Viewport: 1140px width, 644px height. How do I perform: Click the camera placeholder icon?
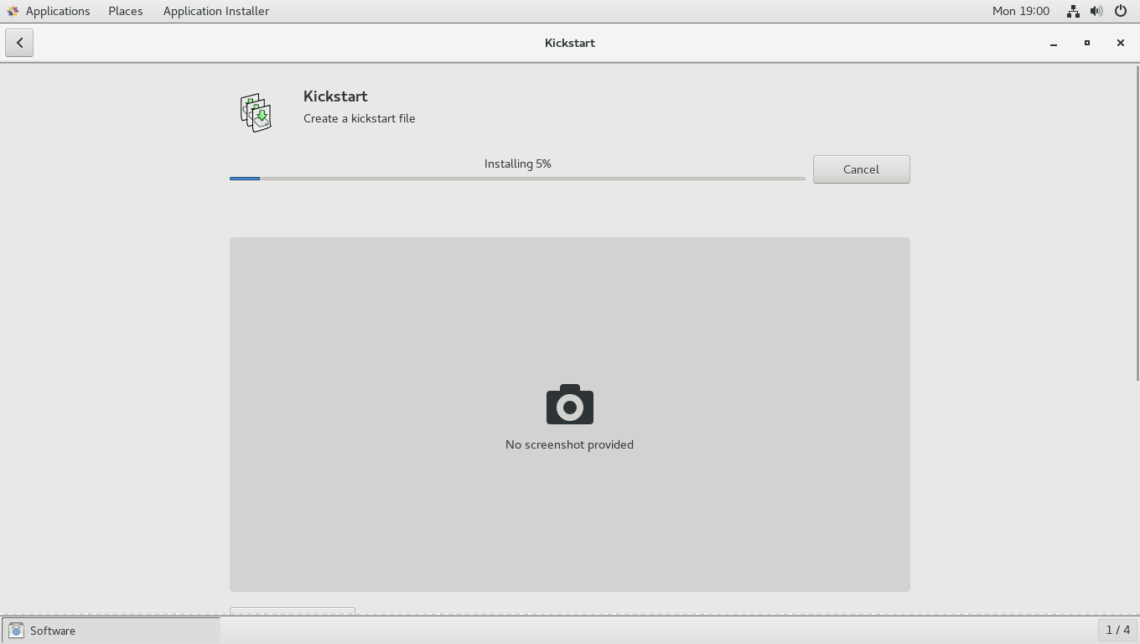pyautogui.click(x=569, y=404)
